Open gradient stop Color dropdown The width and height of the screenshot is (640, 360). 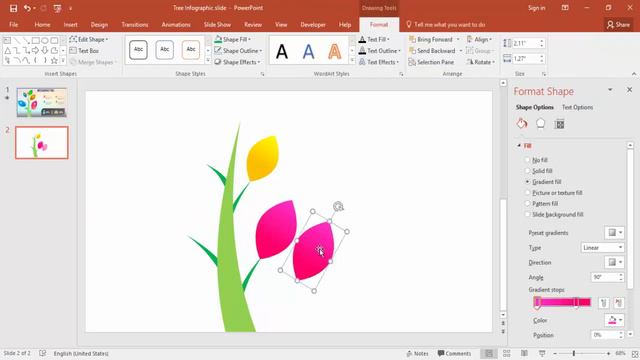coord(614,320)
